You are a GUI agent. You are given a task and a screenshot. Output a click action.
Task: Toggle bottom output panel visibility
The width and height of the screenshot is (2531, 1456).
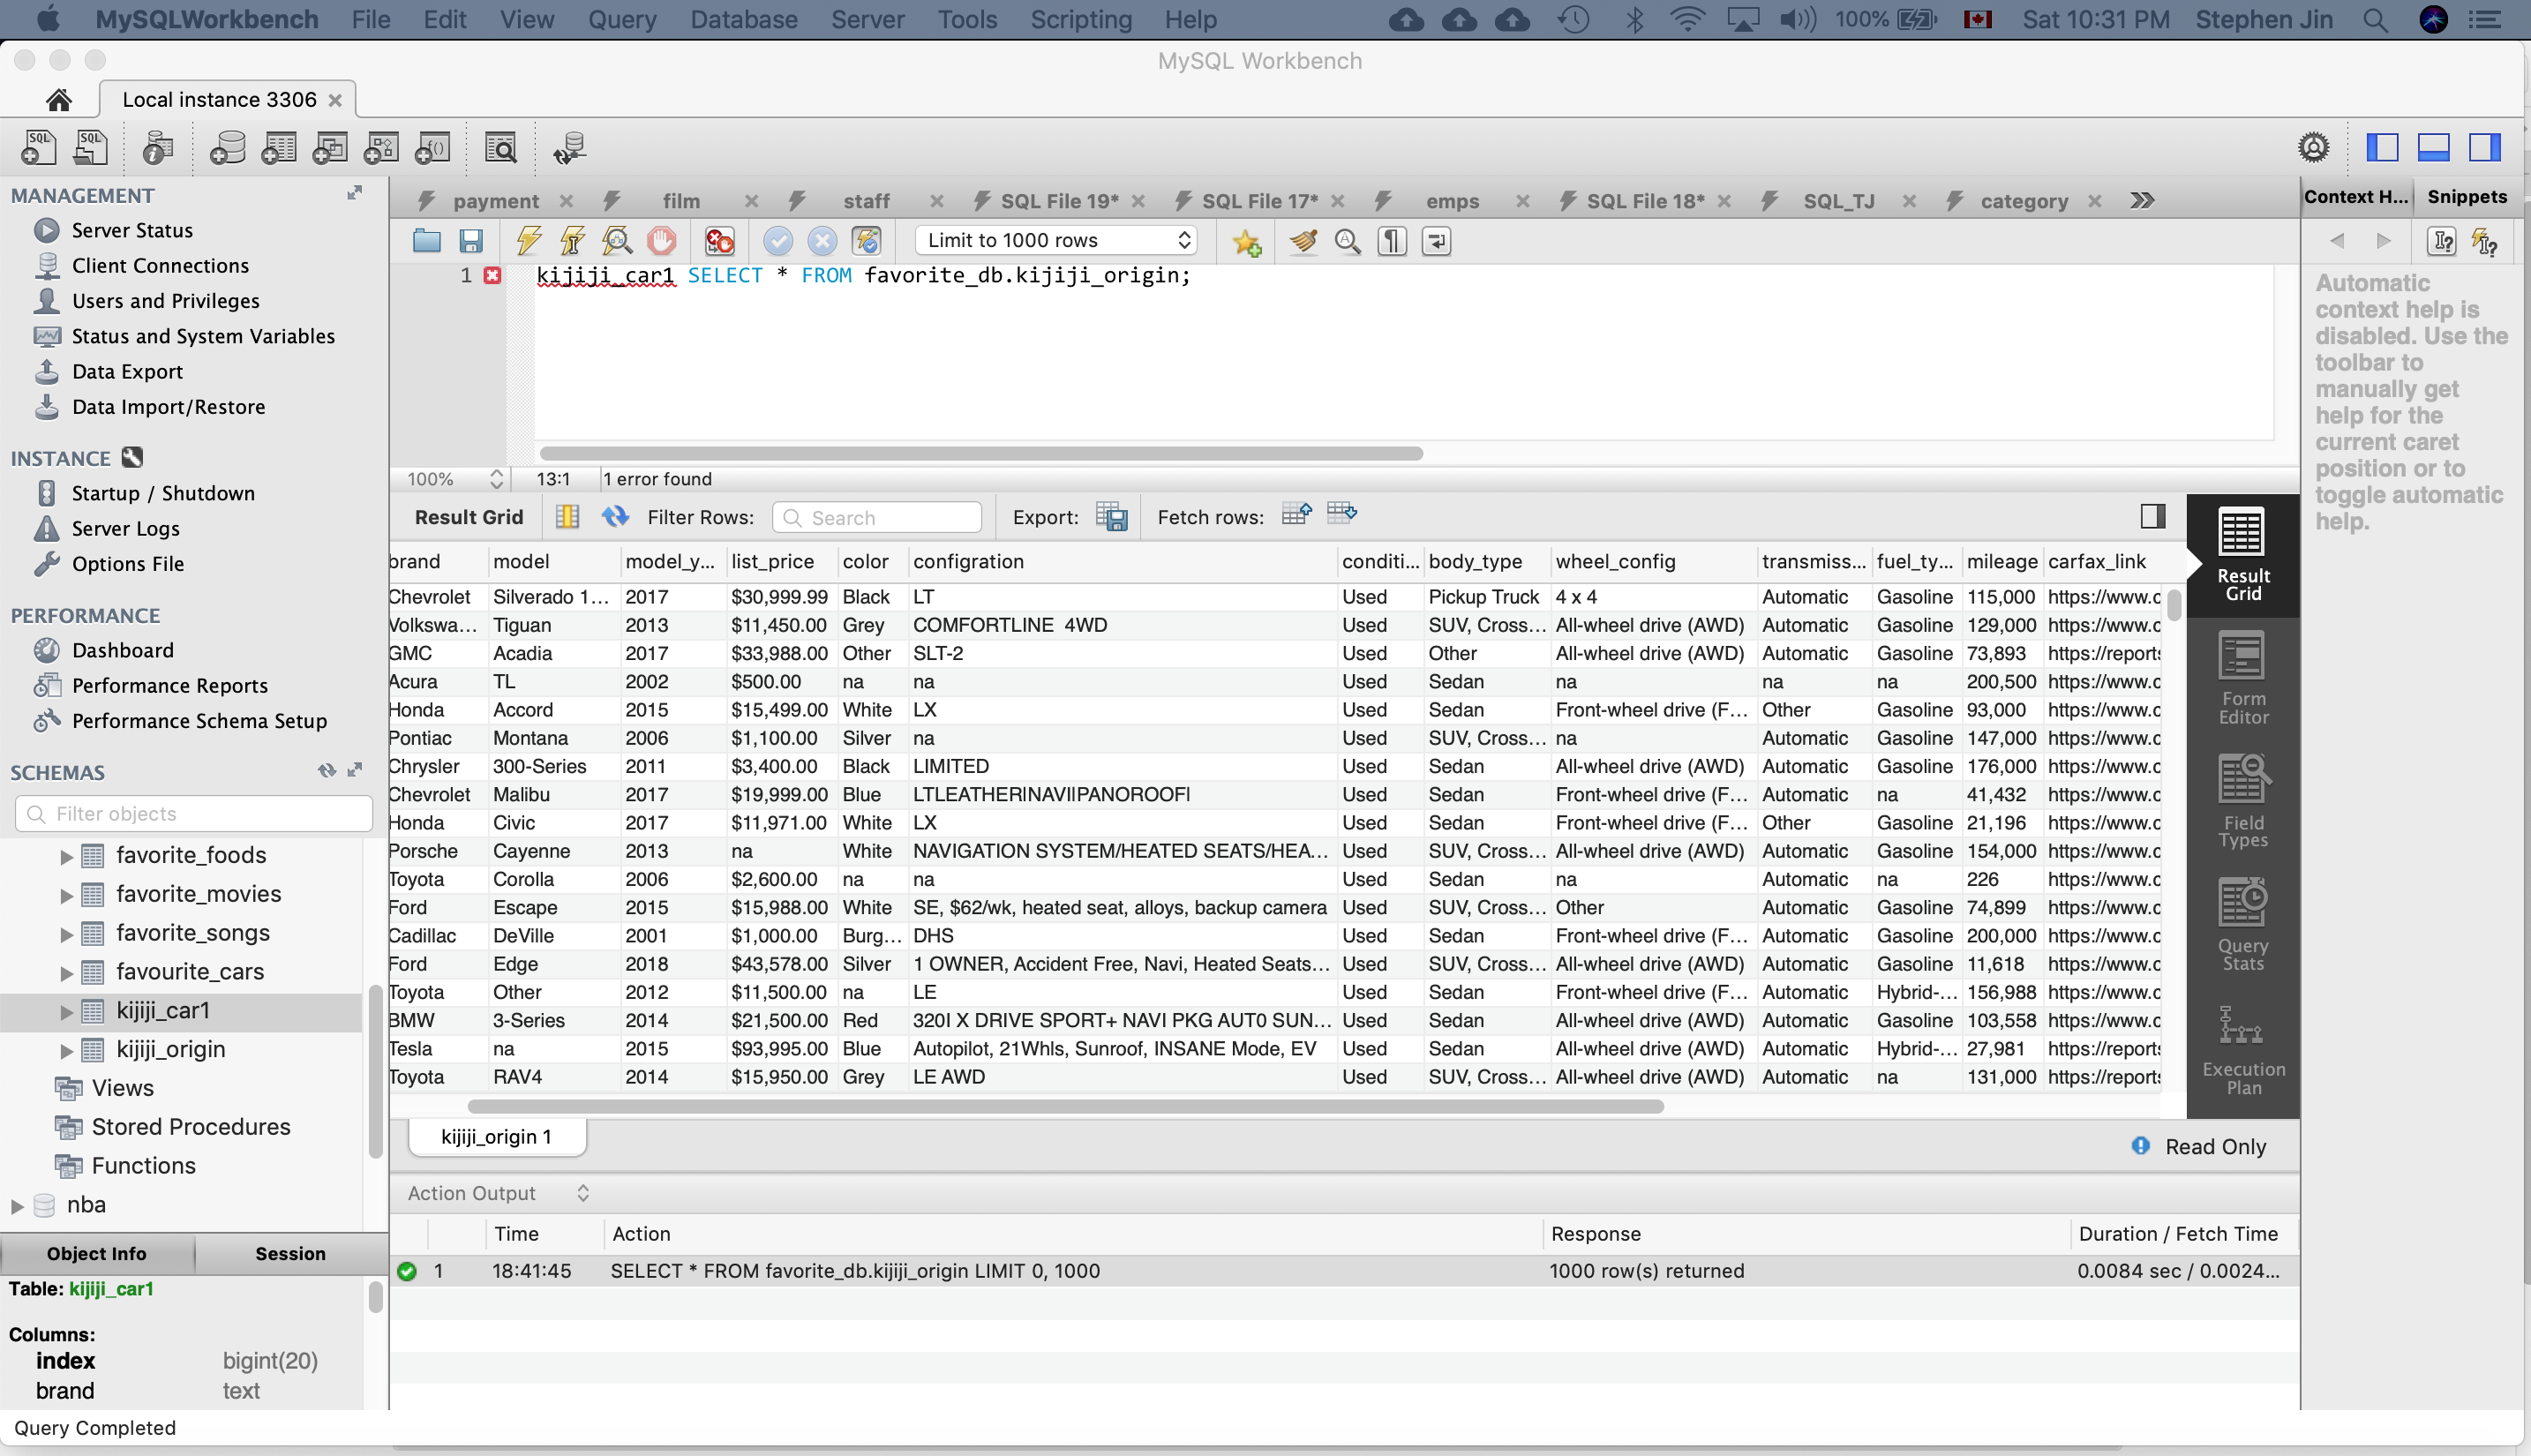2433,147
